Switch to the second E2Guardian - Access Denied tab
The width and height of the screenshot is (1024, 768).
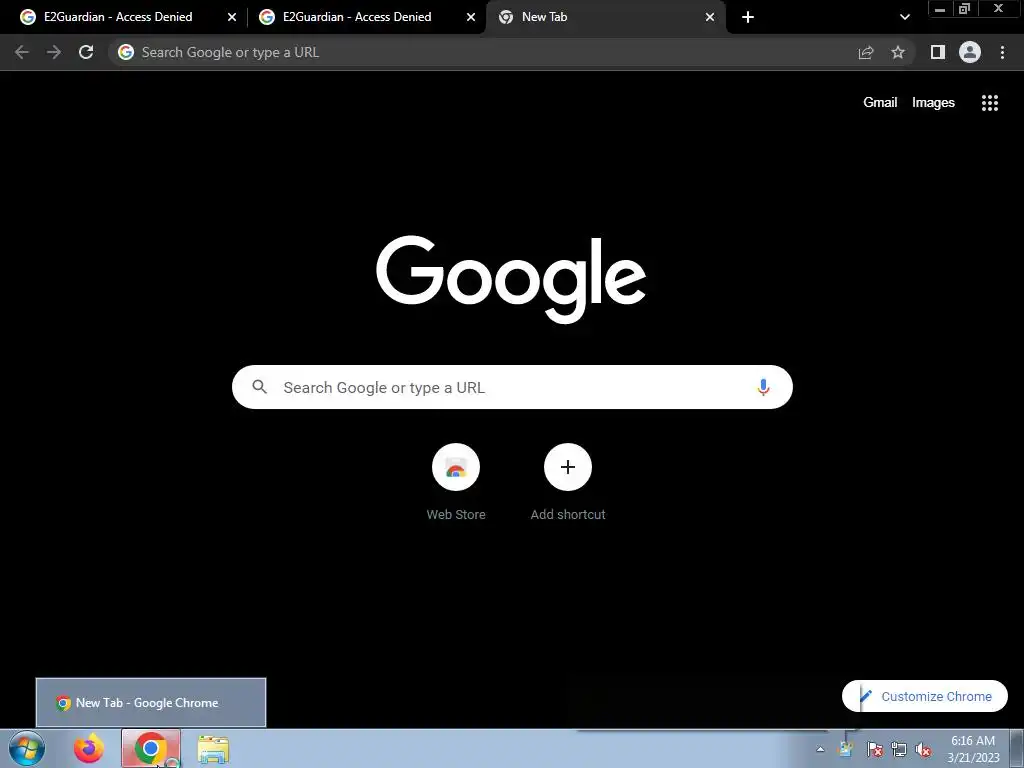pyautogui.click(x=357, y=17)
